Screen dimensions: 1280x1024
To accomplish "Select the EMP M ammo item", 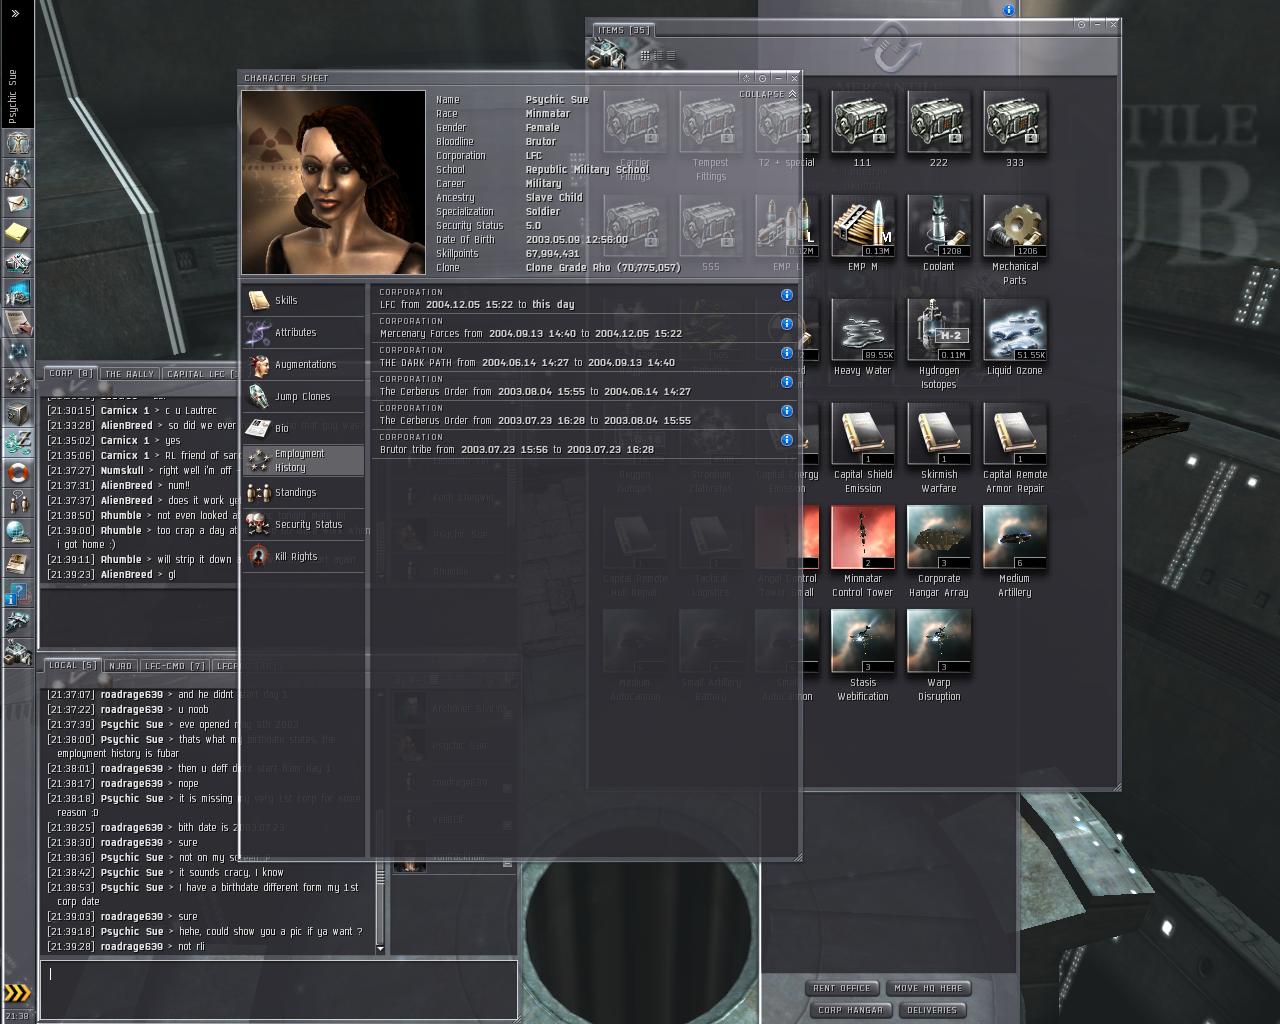I will 863,233.
